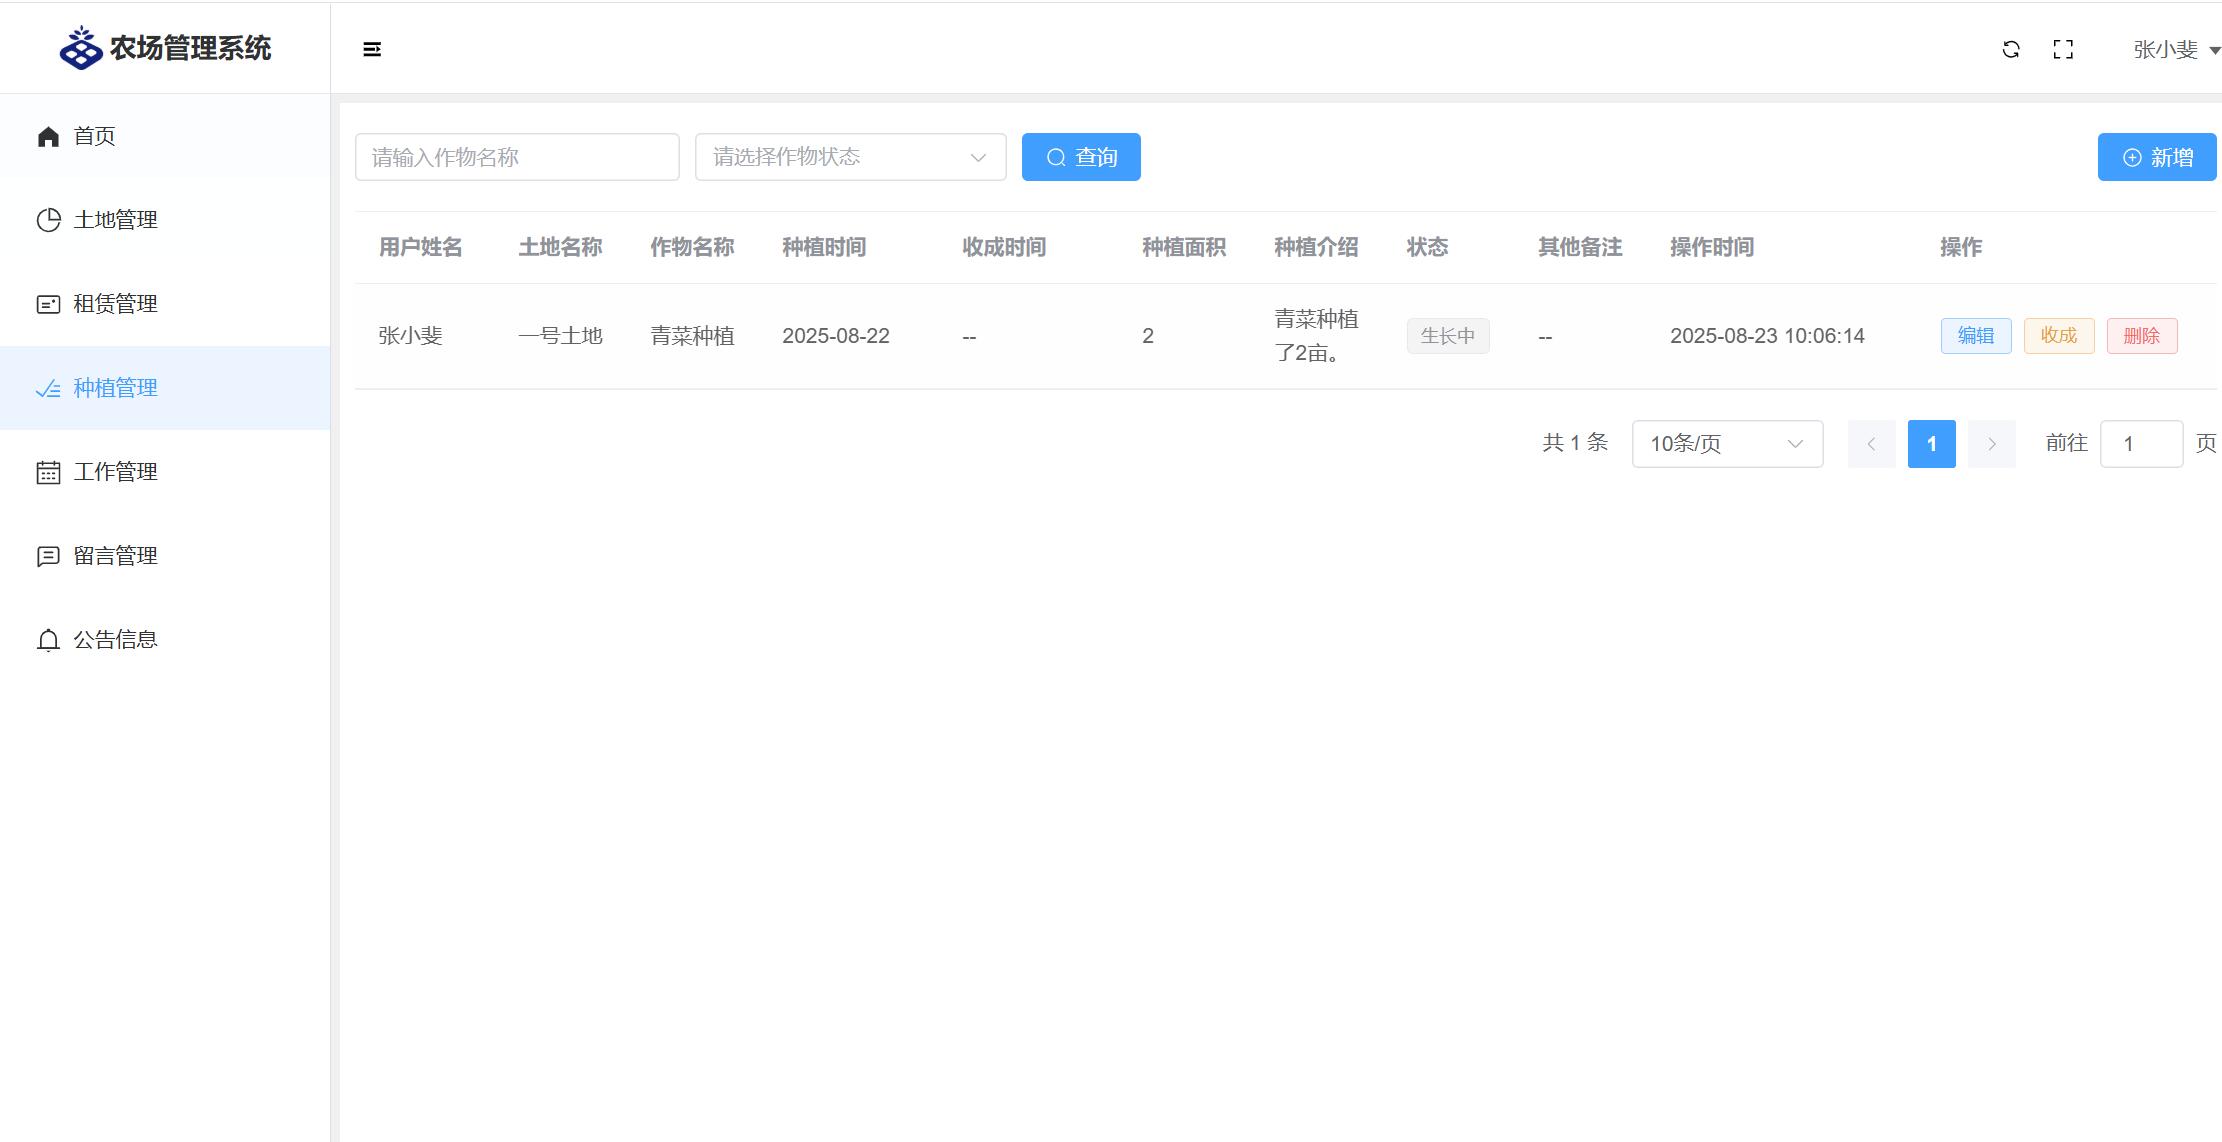Focus the 请输入作物名称 input field
2222x1142 pixels.
click(517, 157)
